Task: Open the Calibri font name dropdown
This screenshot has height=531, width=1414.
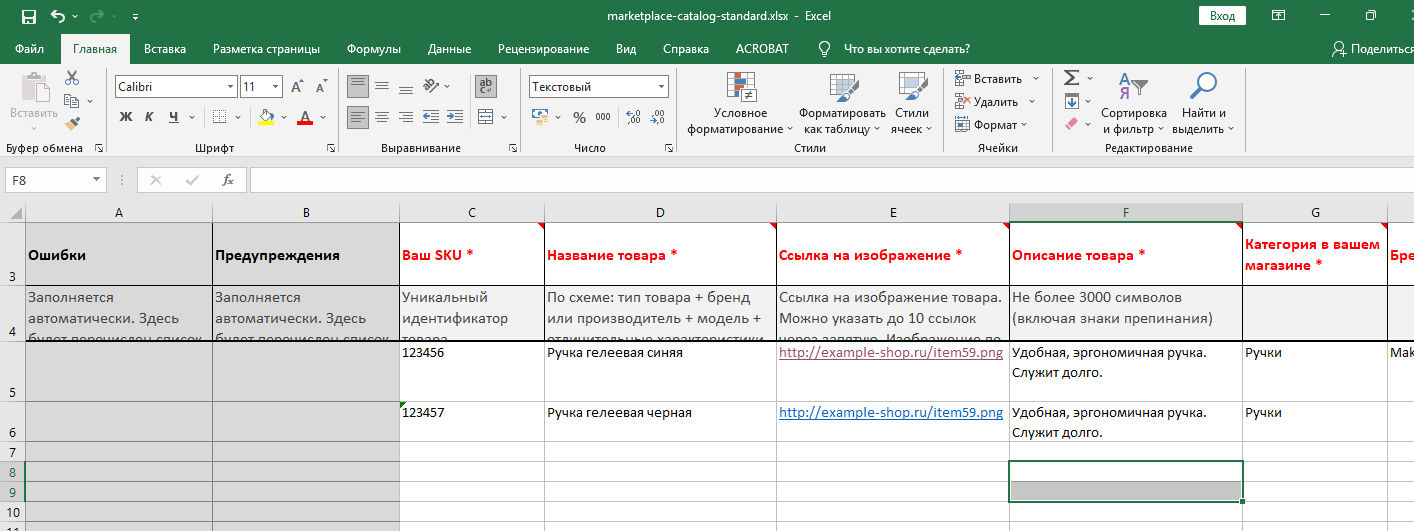Action: (231, 87)
